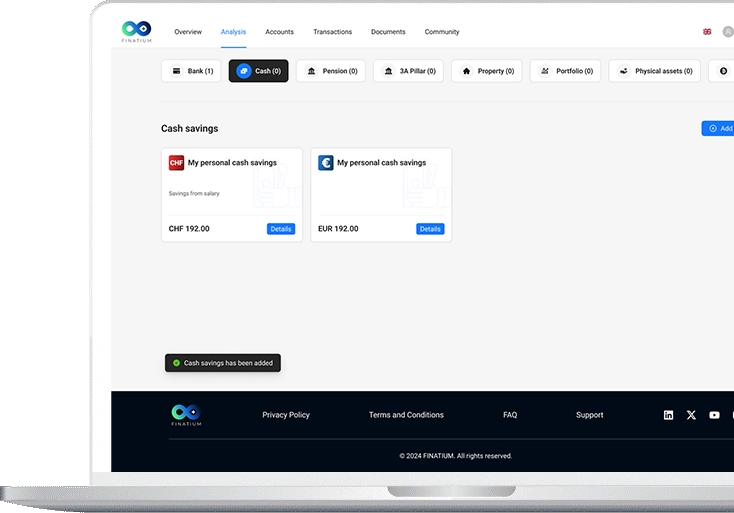The image size is (734, 513).
Task: Open the X (Twitter) social icon
Action: coord(691,415)
